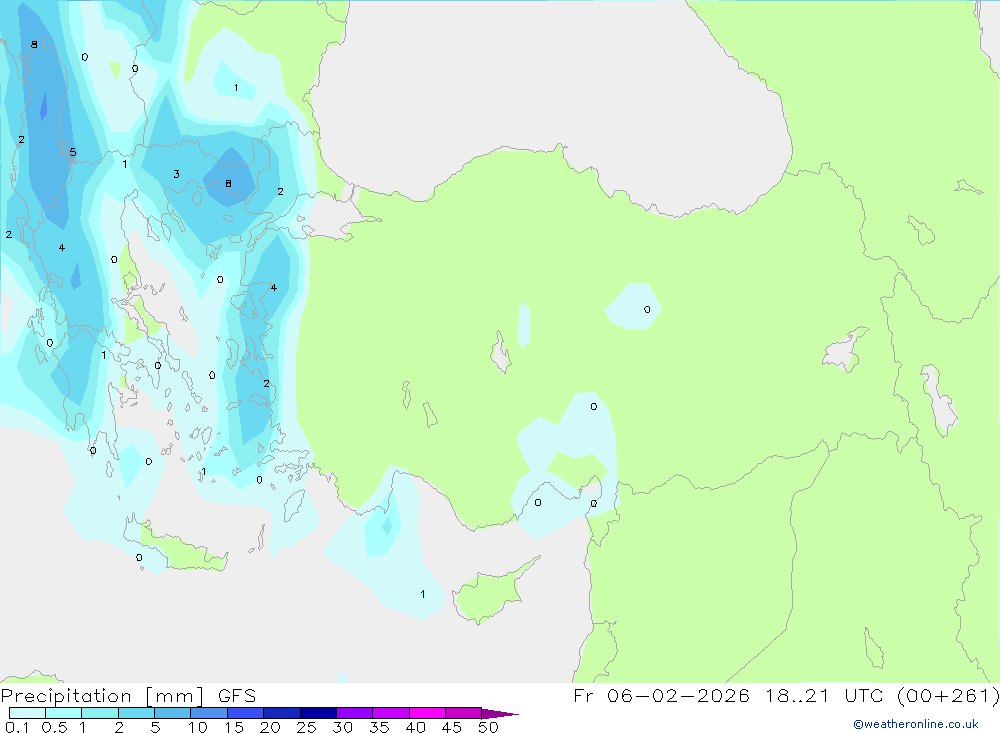Select the 20–25 mm dark blue legend swatch
This screenshot has height=733, width=1000.
[x=282, y=713]
